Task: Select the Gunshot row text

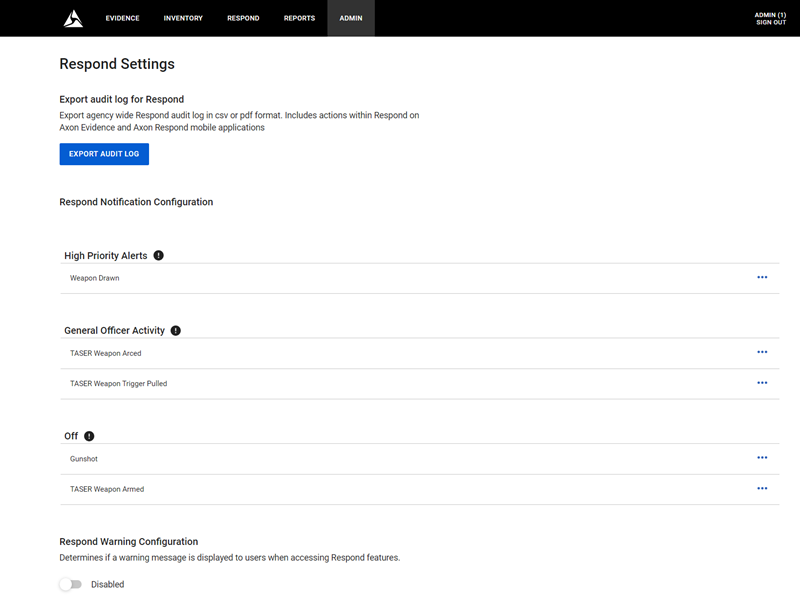Action: [84, 459]
